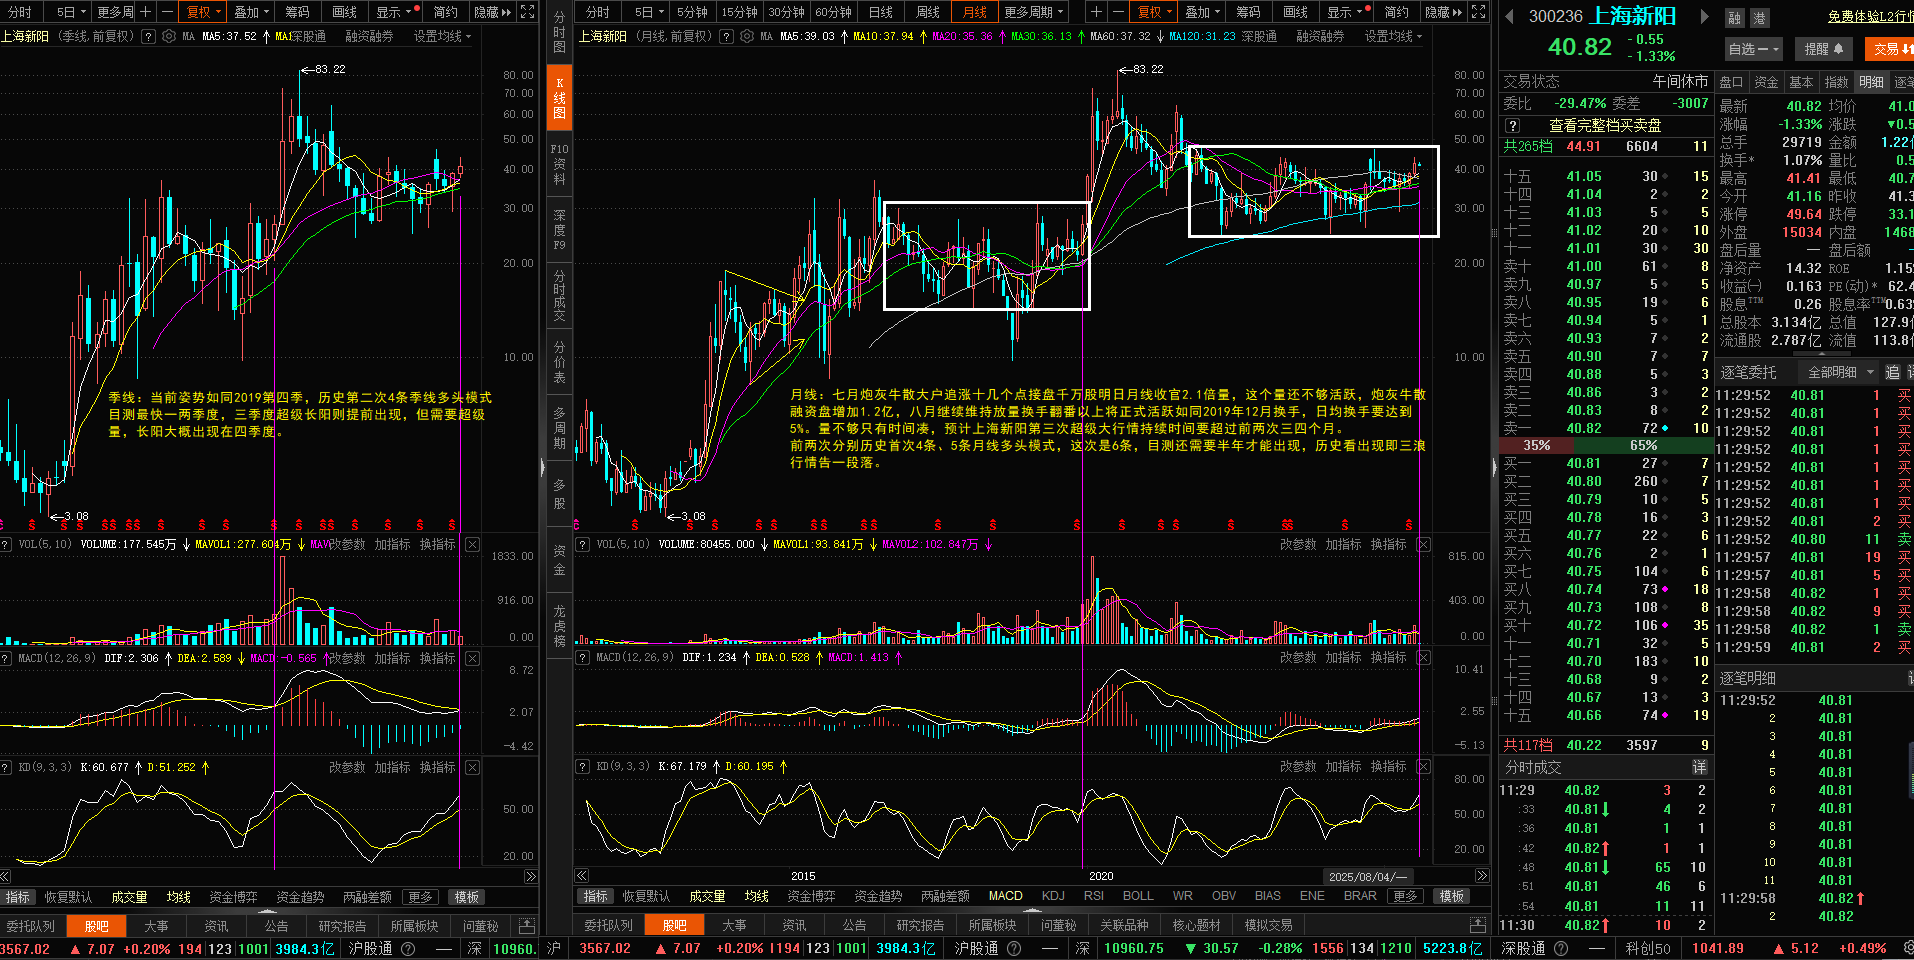
Task: Open help for right KD indicator
Action: [583, 766]
